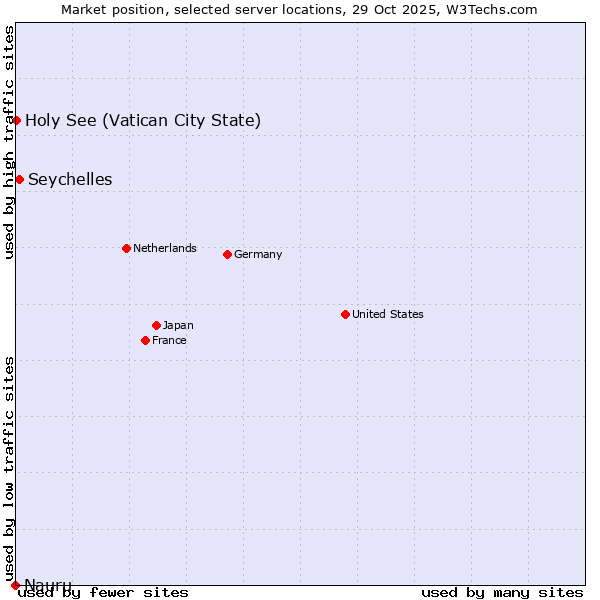This screenshot has width=600, height=600.
Task: Select the 'used by fewer sites' axis label
Action: (103, 592)
